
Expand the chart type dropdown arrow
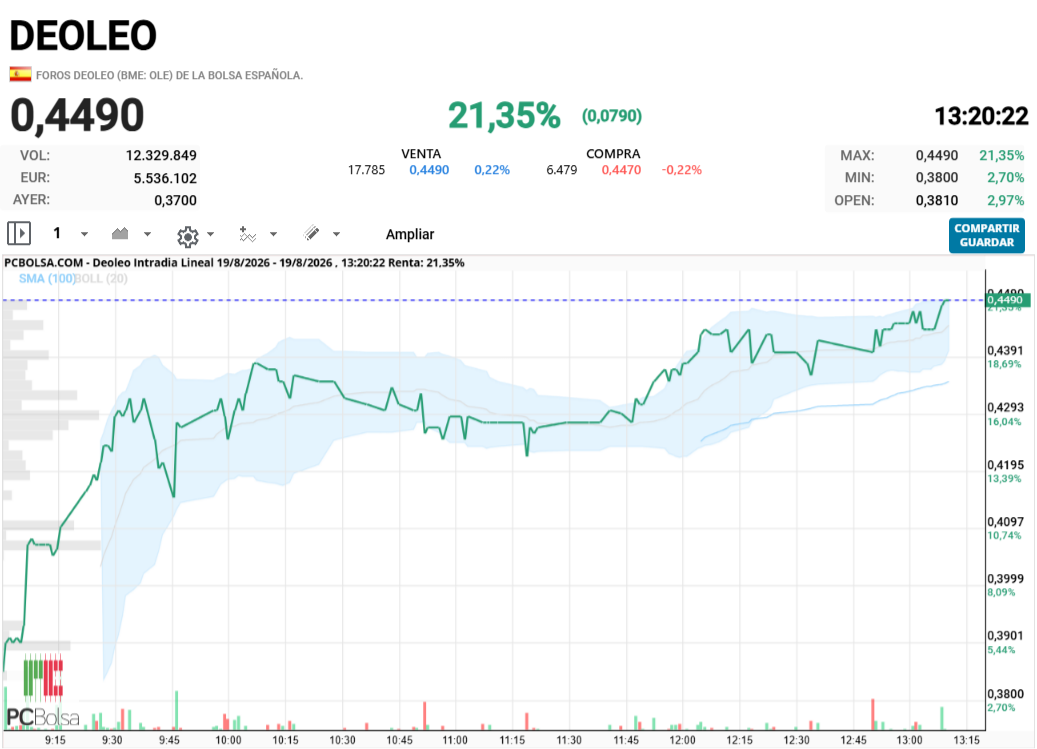147,234
